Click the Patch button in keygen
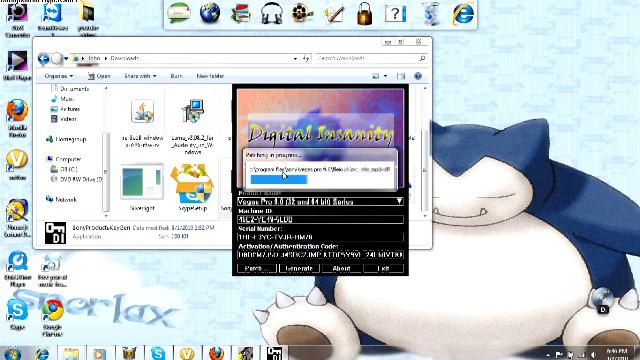Image resolution: width=640 pixels, height=360 pixels. [x=256, y=268]
